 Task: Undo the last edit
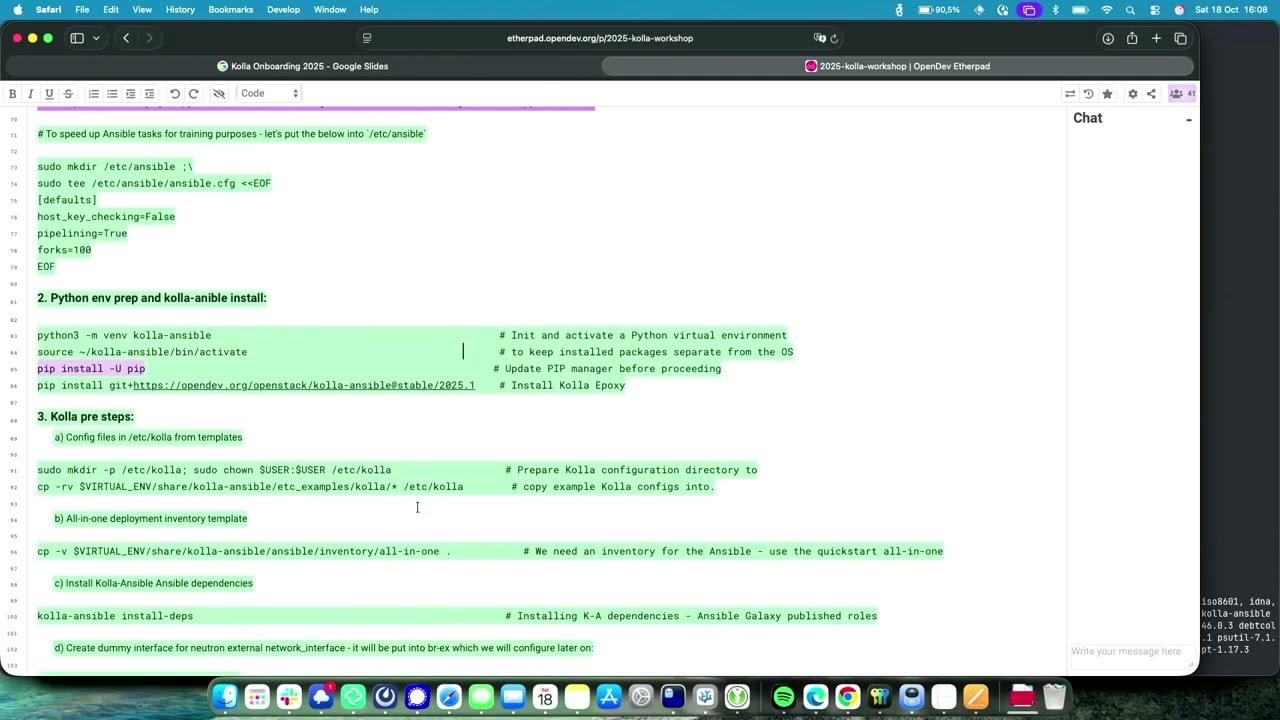point(175,93)
